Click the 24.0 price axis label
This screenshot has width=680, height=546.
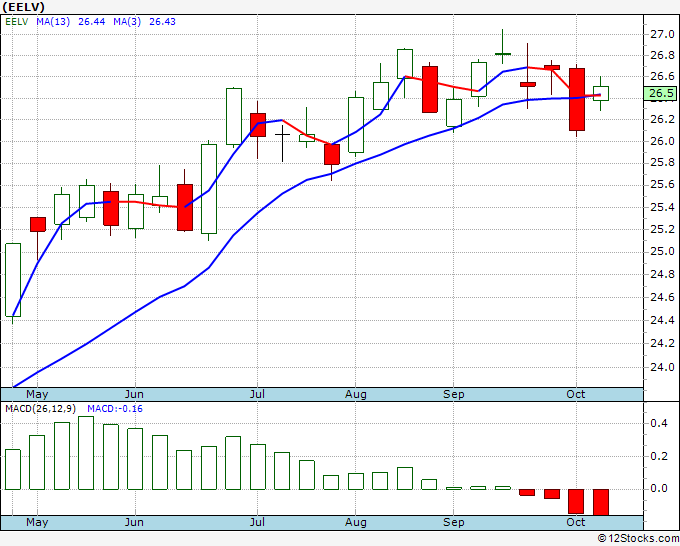(x=662, y=368)
